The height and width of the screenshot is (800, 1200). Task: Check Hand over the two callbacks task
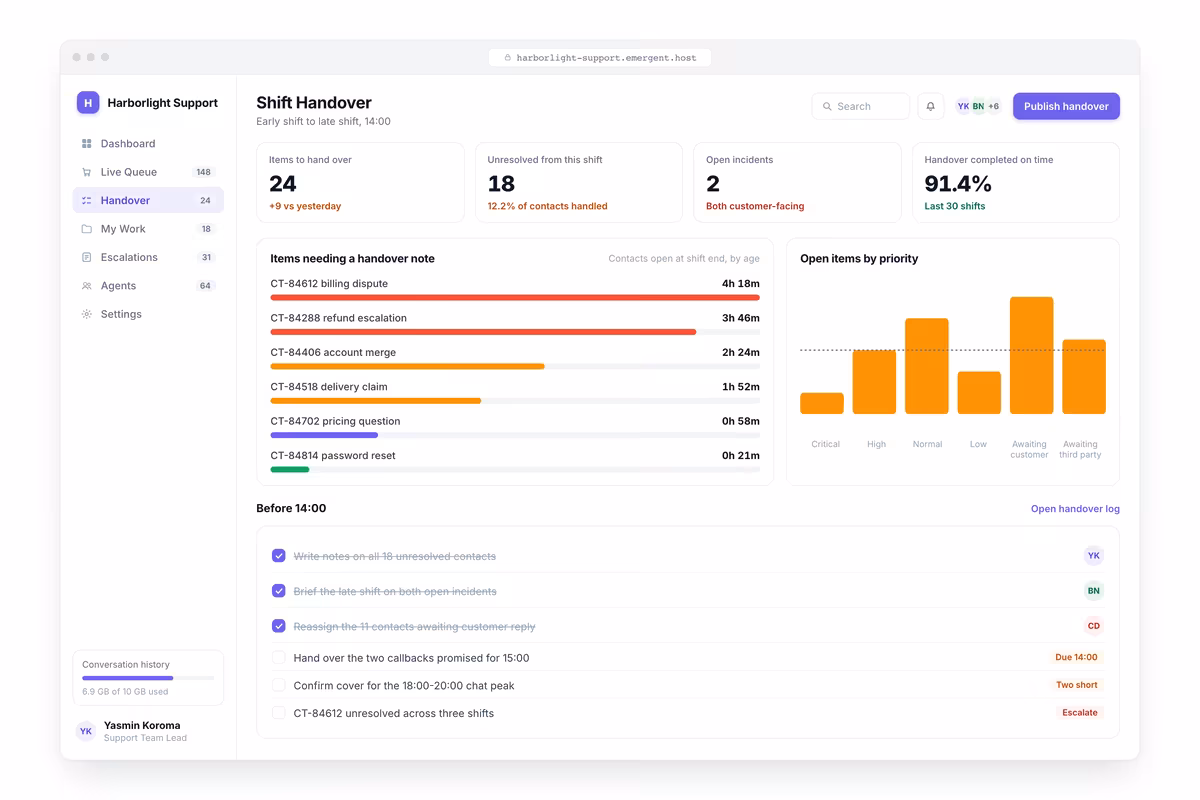click(x=279, y=658)
